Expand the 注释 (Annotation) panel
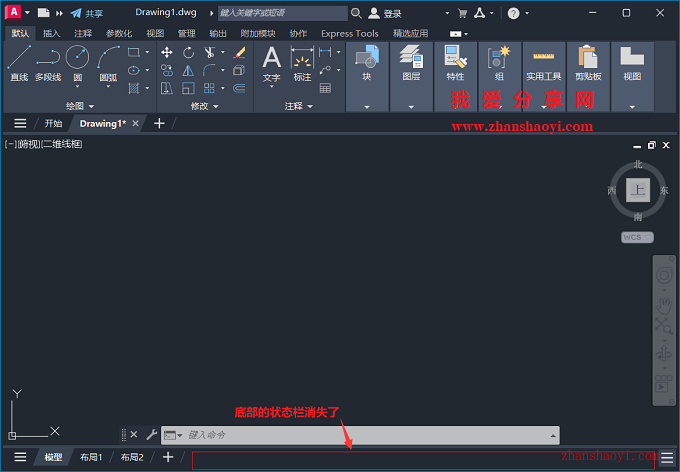680x472 pixels. (x=298, y=106)
